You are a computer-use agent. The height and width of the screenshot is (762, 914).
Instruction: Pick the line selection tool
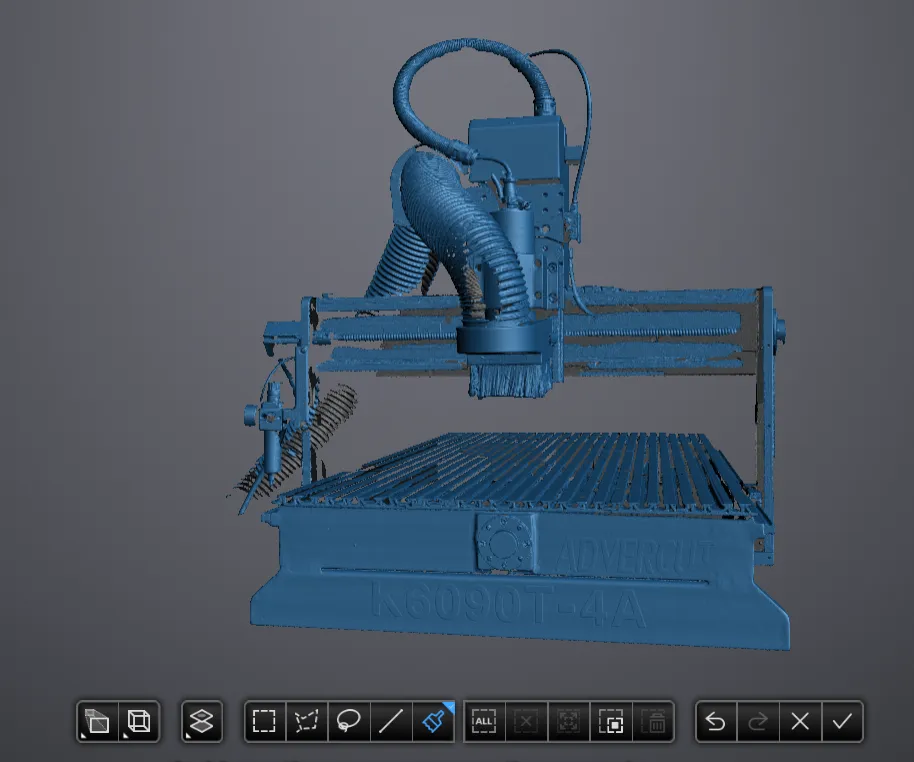point(391,721)
